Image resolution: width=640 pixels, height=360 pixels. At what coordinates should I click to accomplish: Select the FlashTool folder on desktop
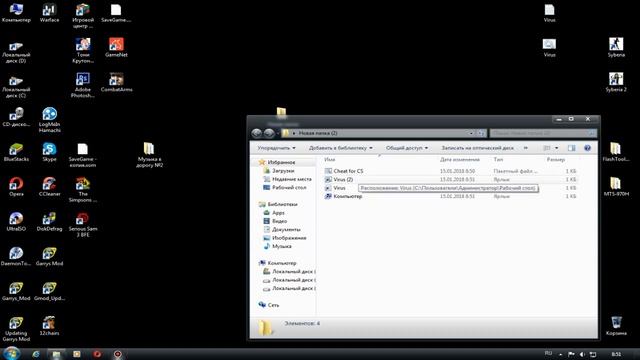(x=616, y=152)
